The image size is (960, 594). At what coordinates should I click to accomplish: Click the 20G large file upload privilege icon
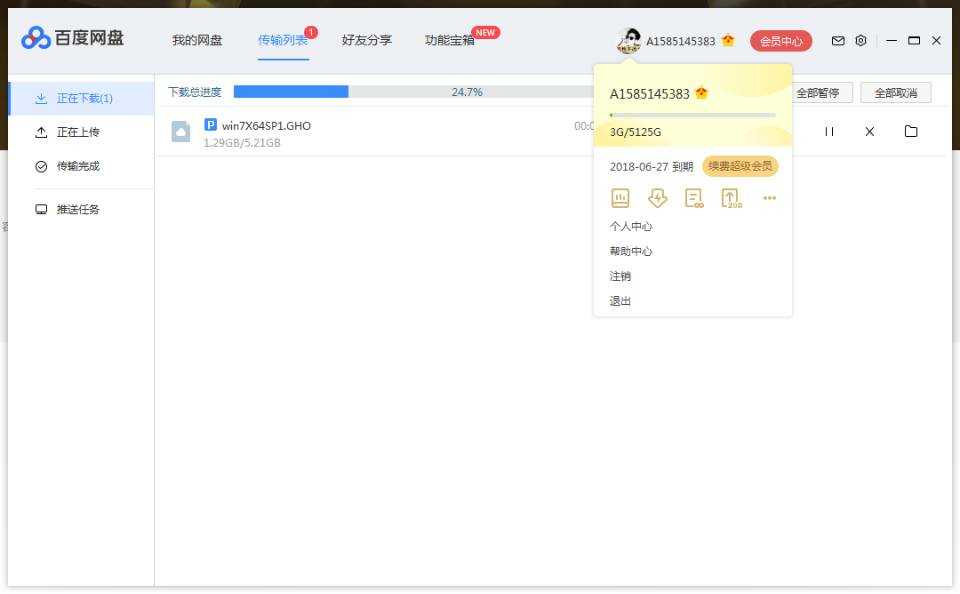(731, 198)
